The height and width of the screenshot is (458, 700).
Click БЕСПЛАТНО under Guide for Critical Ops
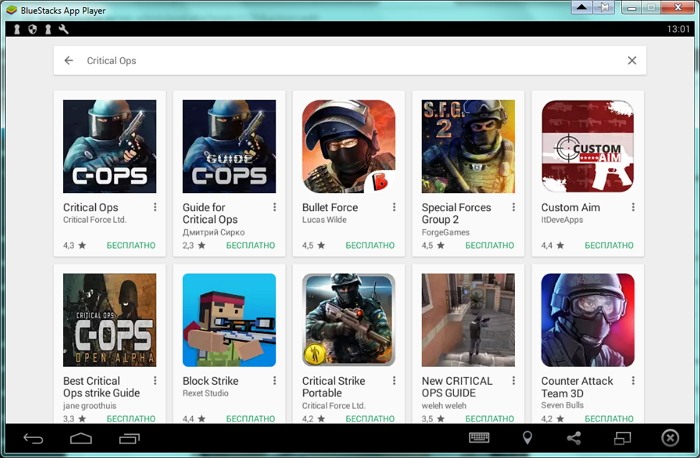250,245
